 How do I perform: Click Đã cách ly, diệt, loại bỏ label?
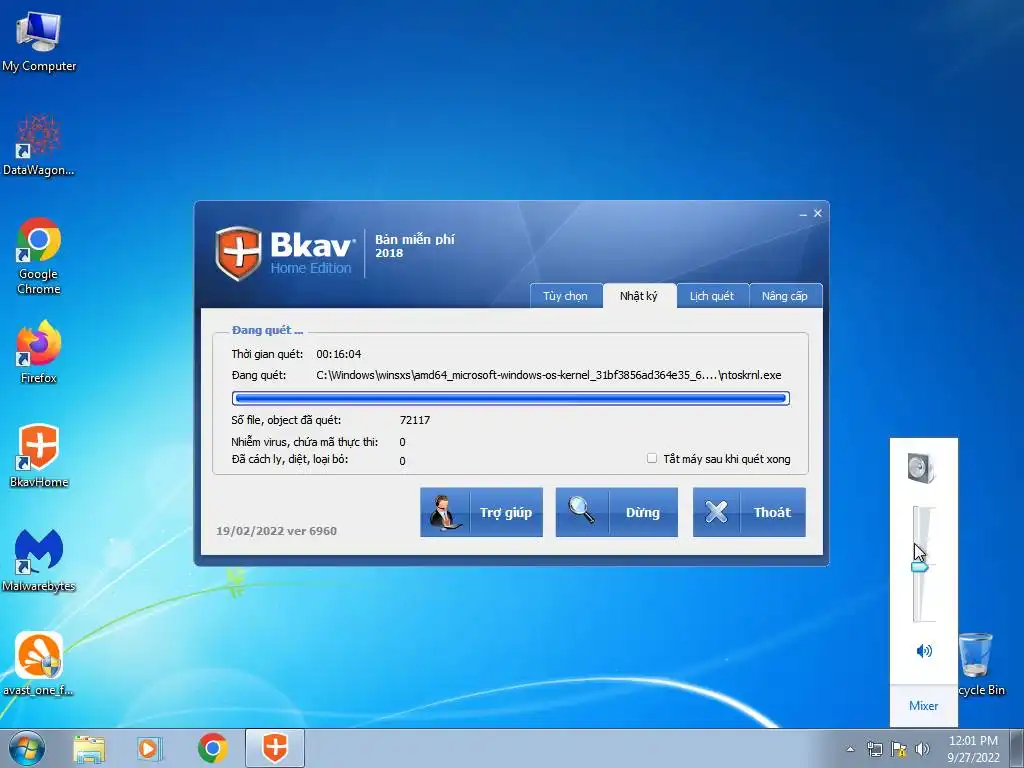(290, 459)
